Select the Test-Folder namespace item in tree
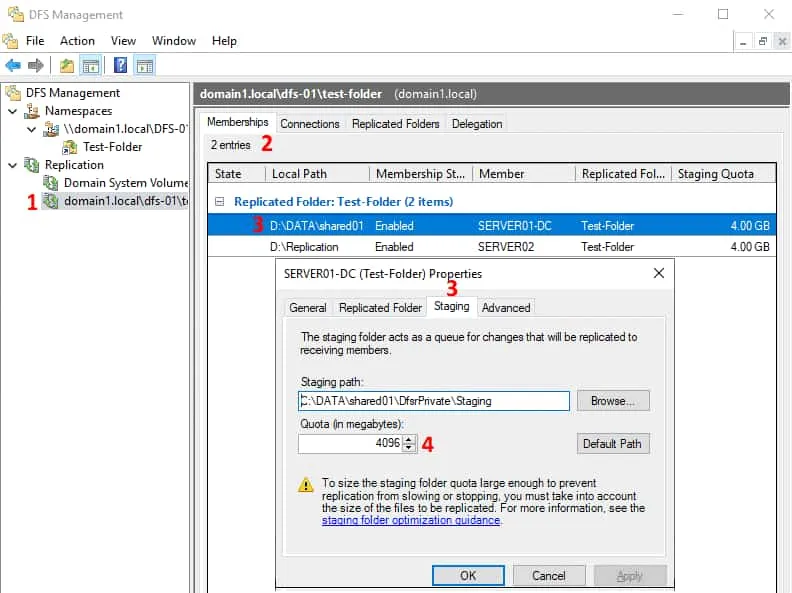 coord(112,147)
